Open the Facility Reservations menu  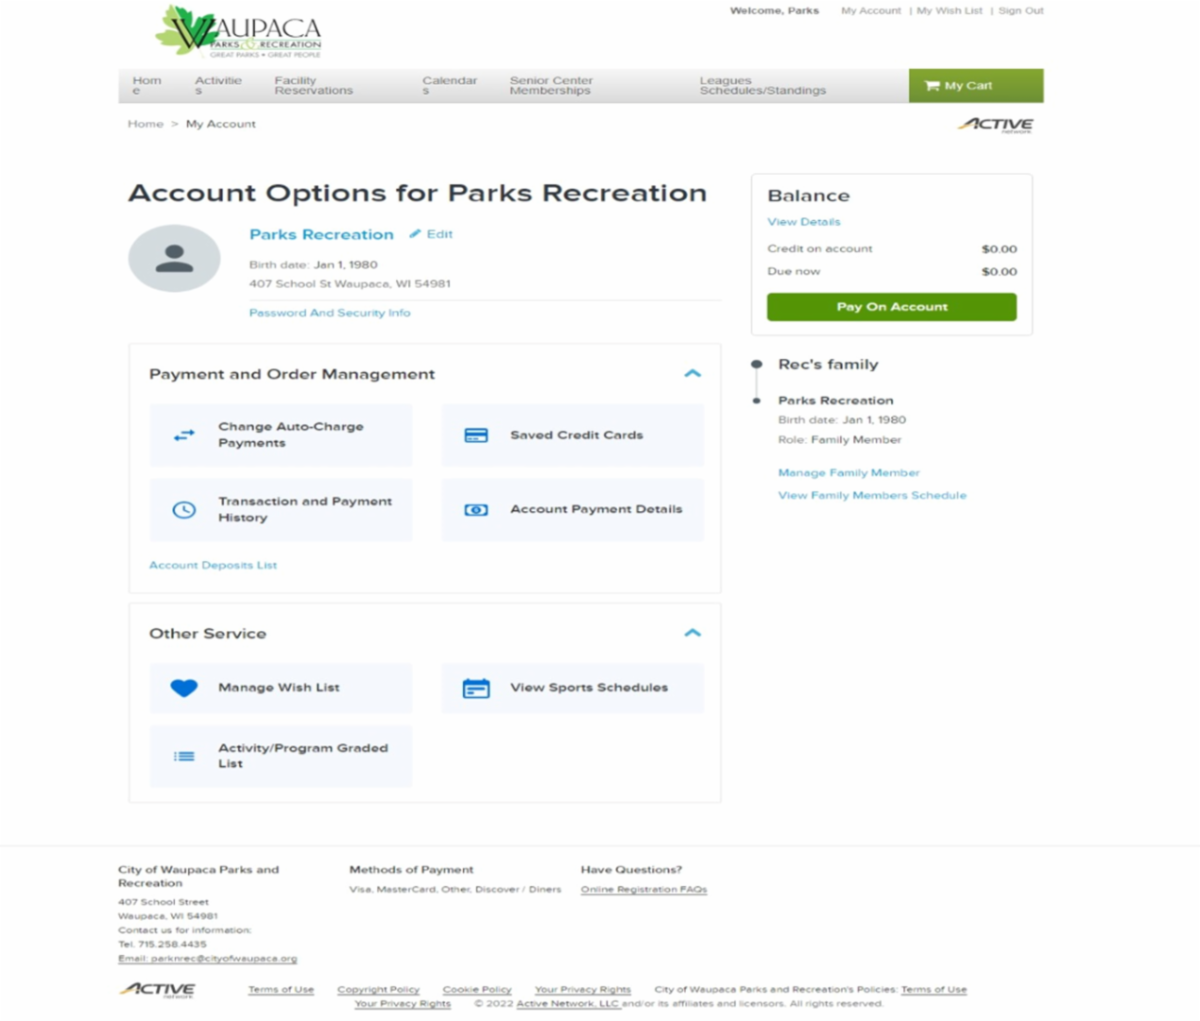(313, 86)
